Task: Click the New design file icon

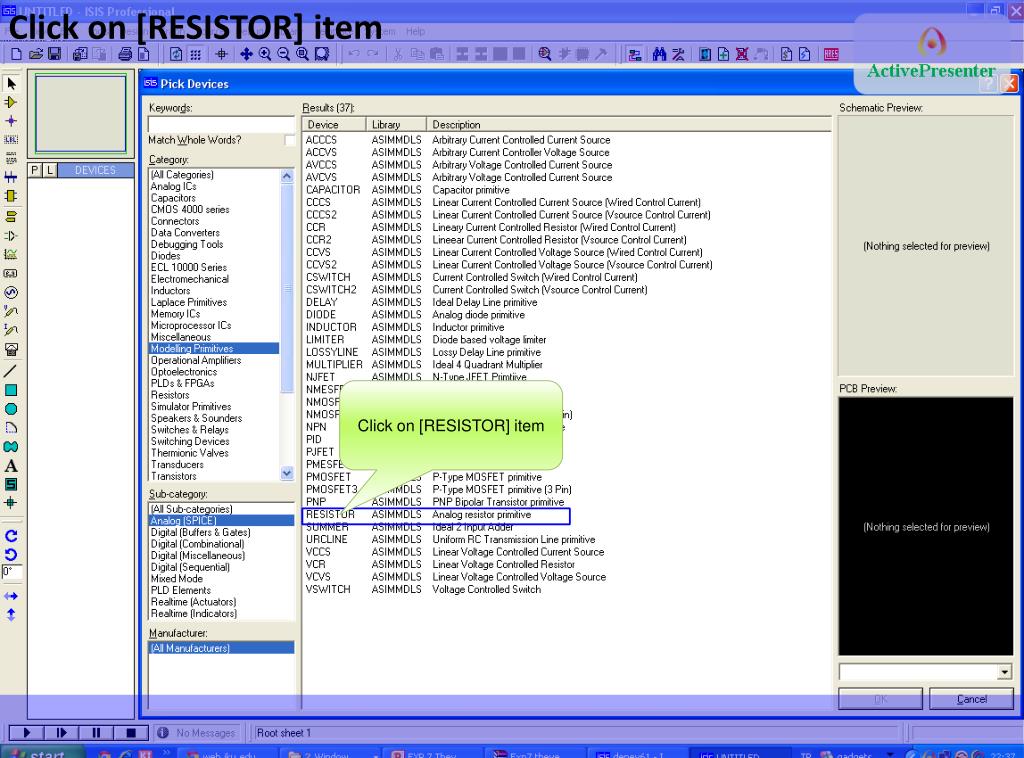Action: [16, 54]
